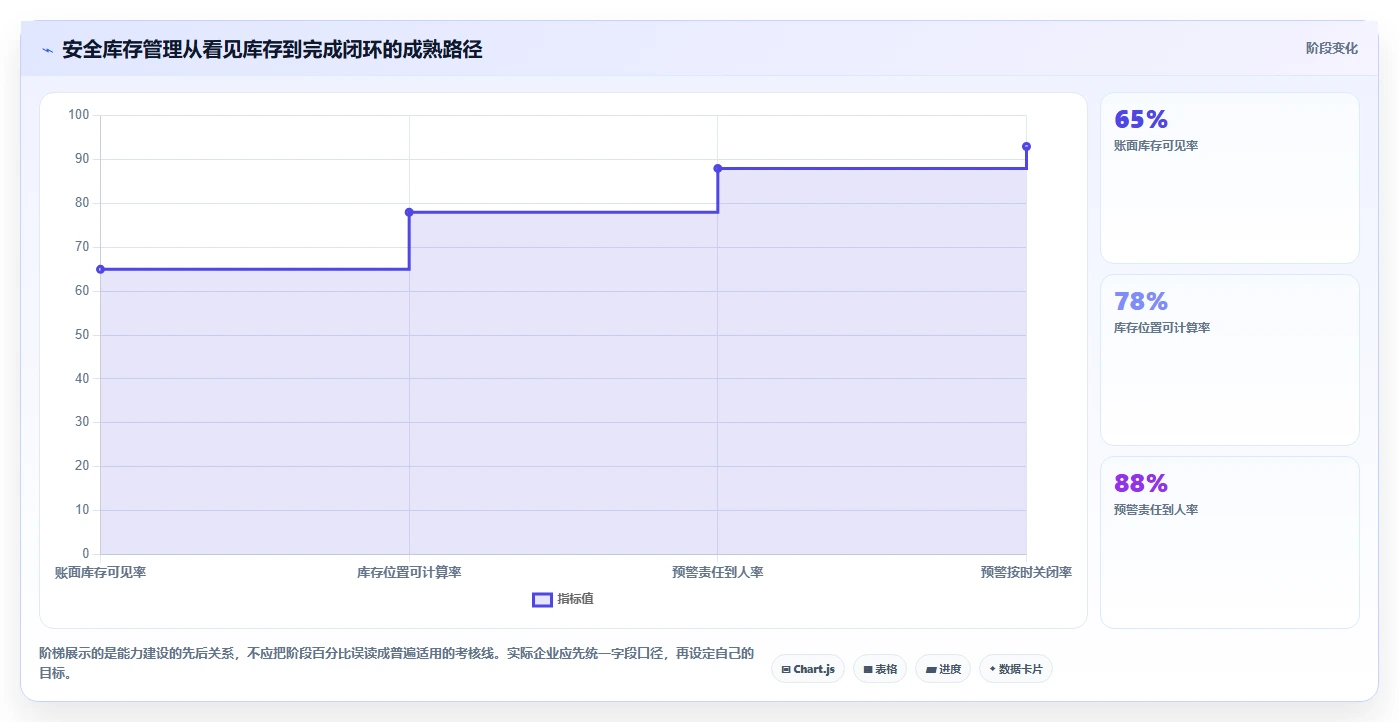This screenshot has height=722, width=1399.
Task: Toggle the 指标值 legend item
Action: (x=564, y=599)
